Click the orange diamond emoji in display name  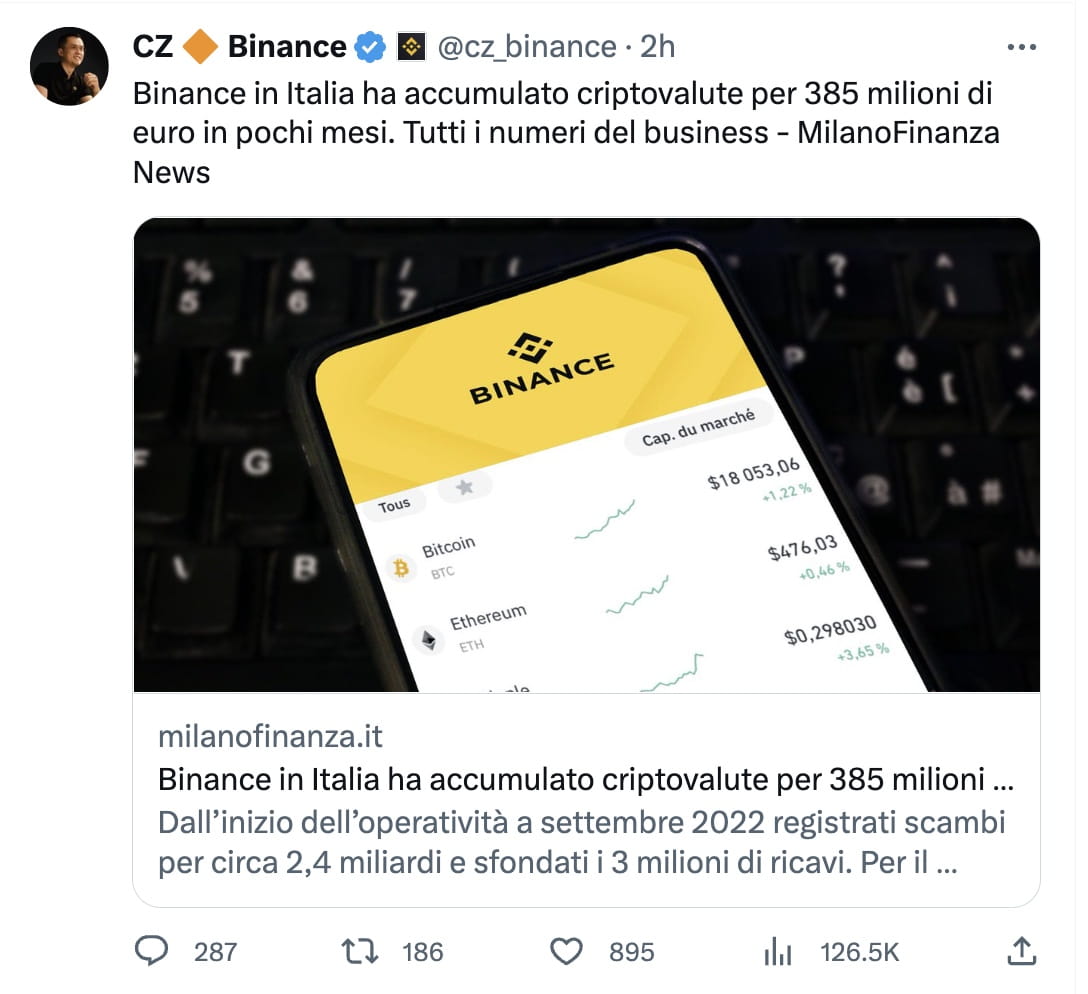click(198, 46)
